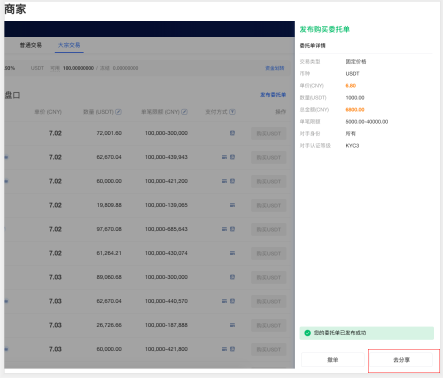This screenshot has width=443, height=378.
Task: Open filter icon beside 支付方式 header
Action: 232,112
